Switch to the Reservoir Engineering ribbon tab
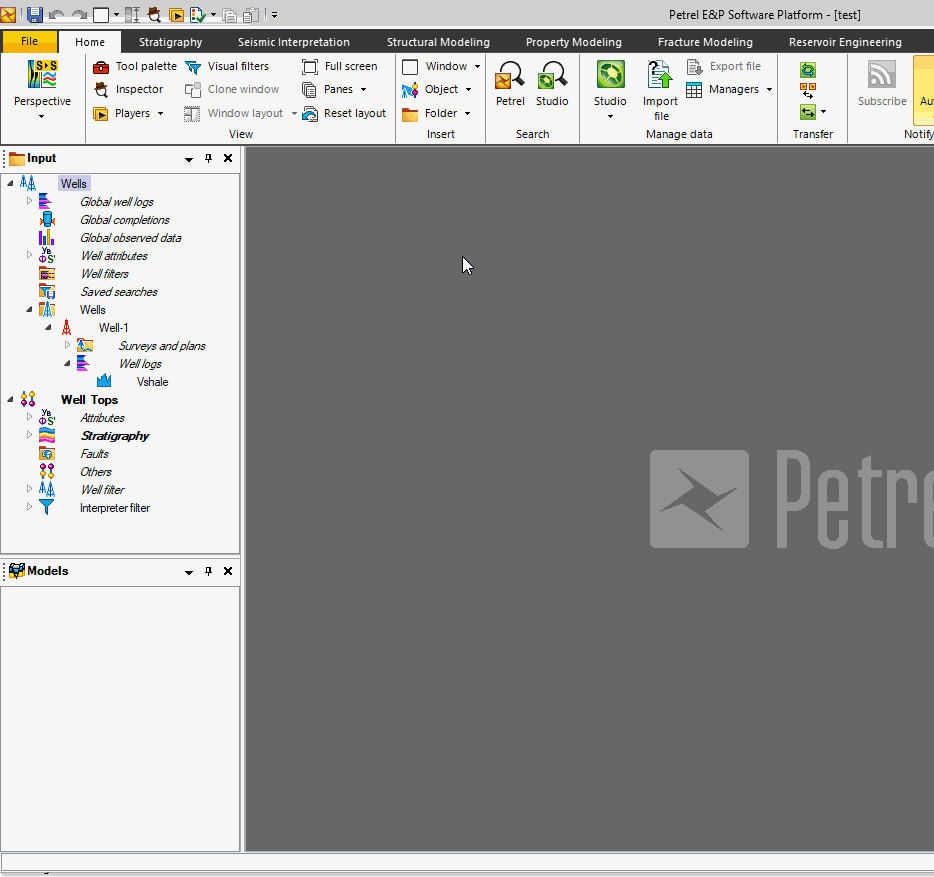934x877 pixels. [845, 42]
